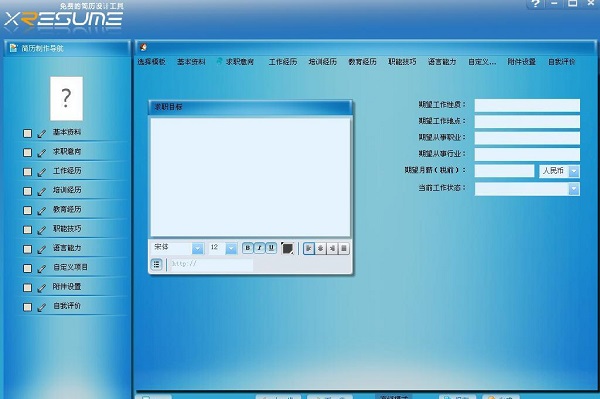Open the 人民币 currency dropdown

[574, 171]
